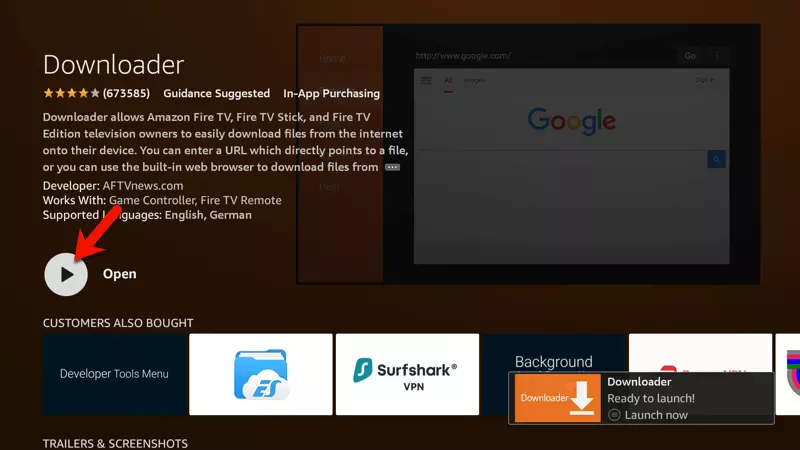Click the menu button icon beside Launch now
Image resolution: width=800 pixels, height=450 pixels.
pos(614,415)
